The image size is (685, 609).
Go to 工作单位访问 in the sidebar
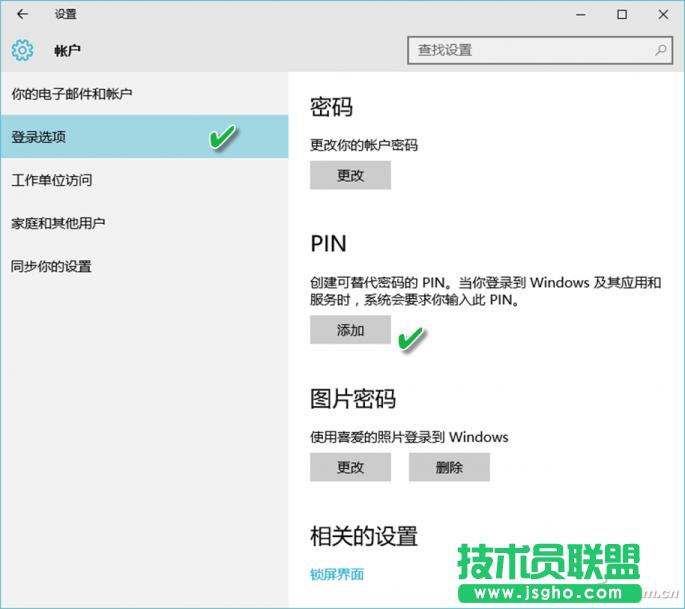(52, 180)
